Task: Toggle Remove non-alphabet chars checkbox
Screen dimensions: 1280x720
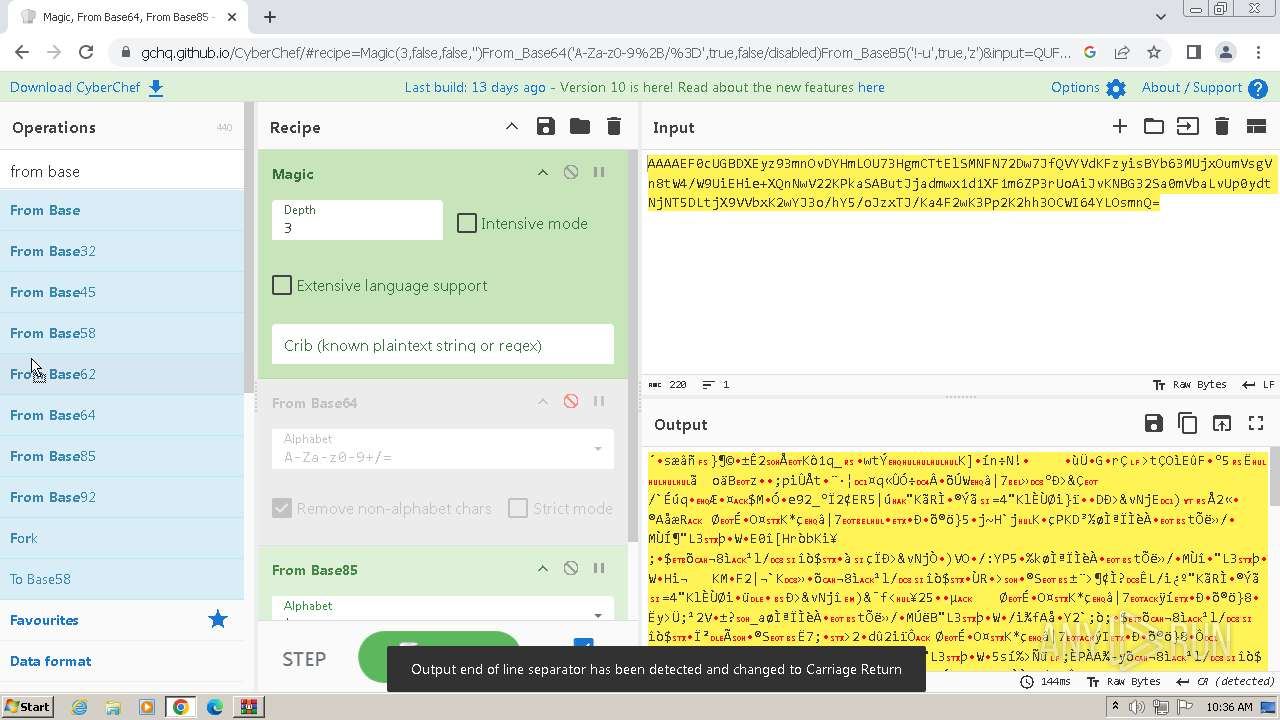Action: tap(282, 508)
